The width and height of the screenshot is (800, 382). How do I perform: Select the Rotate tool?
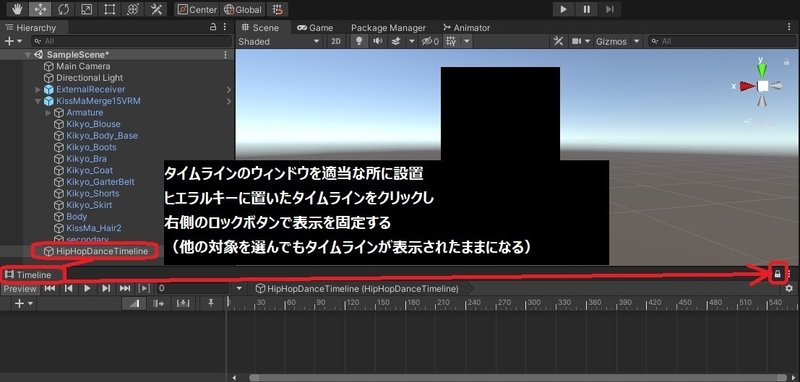(x=63, y=9)
